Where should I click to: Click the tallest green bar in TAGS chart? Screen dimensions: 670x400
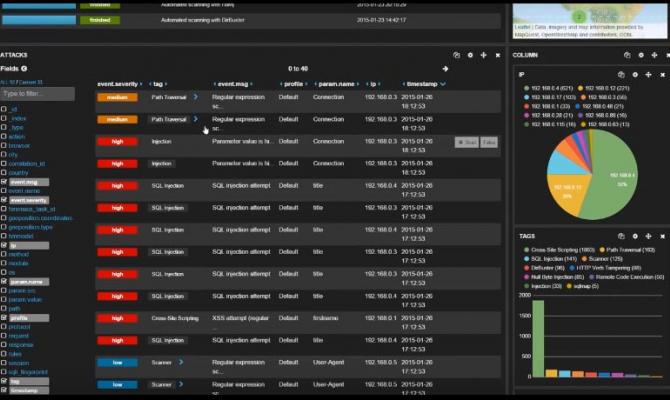point(538,339)
